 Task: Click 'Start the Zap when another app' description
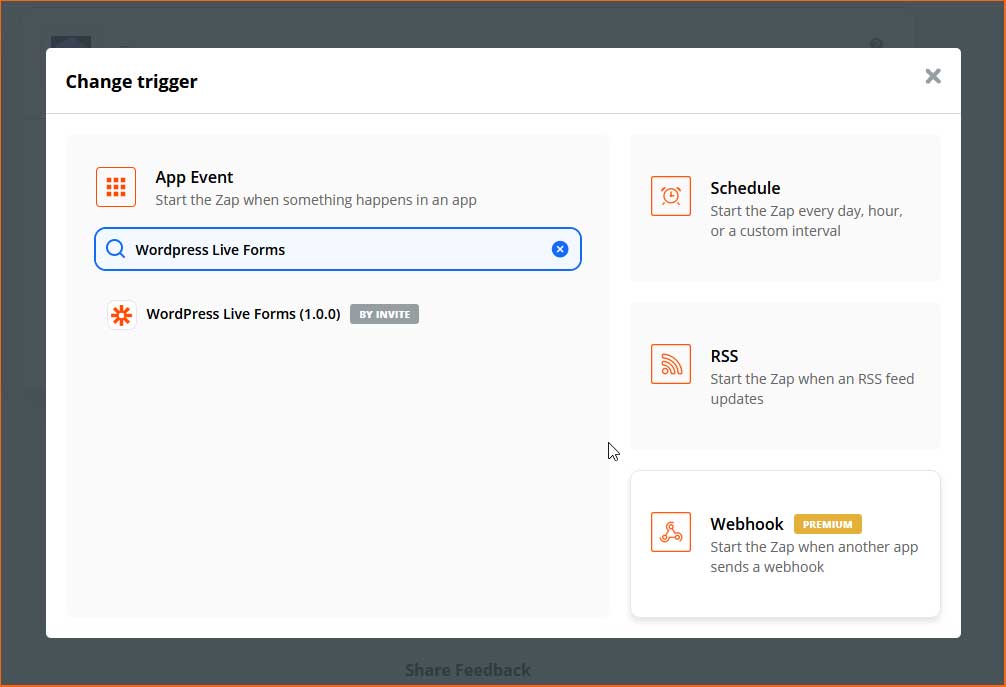814,557
